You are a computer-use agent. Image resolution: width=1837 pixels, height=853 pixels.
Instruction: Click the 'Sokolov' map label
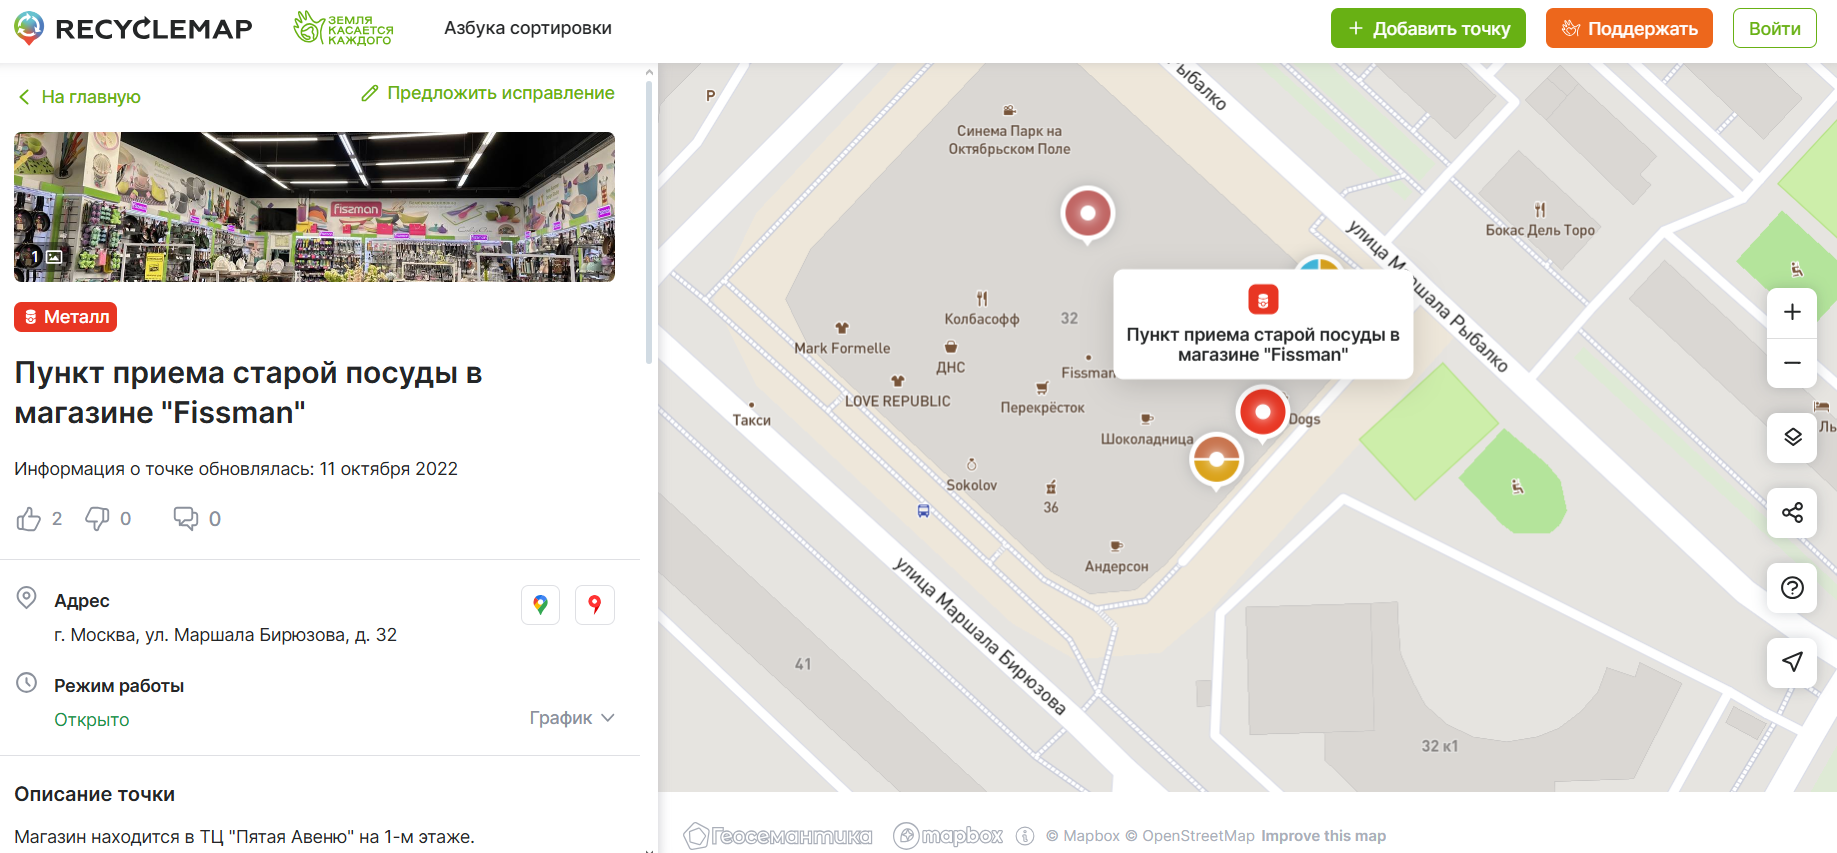pos(971,485)
